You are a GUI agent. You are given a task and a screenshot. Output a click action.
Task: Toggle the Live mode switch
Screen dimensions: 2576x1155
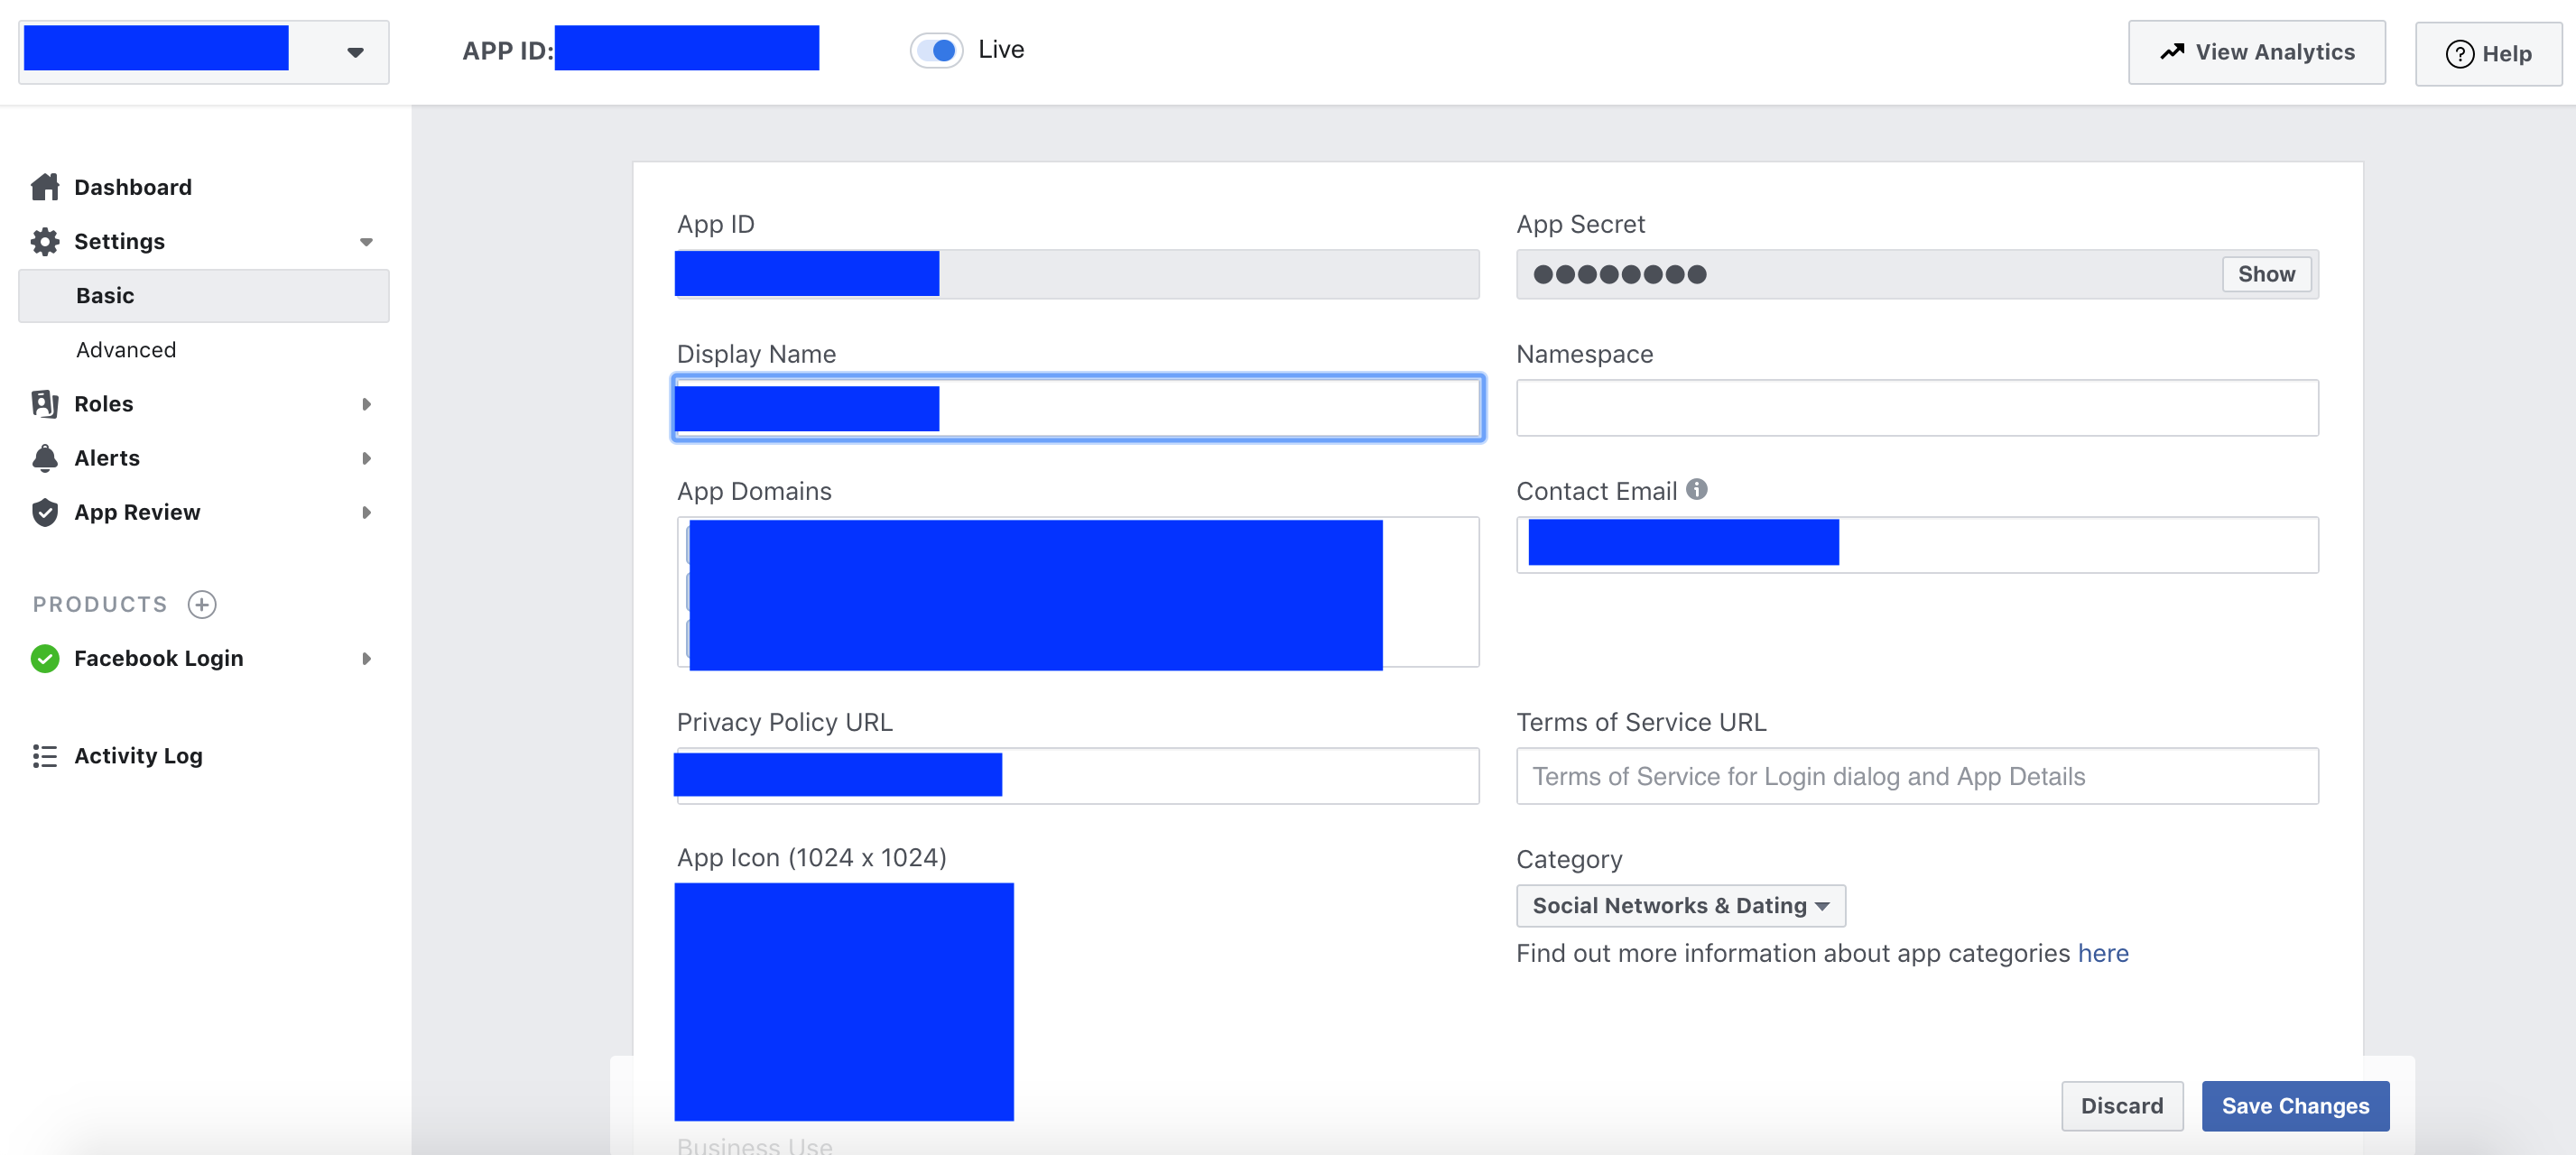936,50
